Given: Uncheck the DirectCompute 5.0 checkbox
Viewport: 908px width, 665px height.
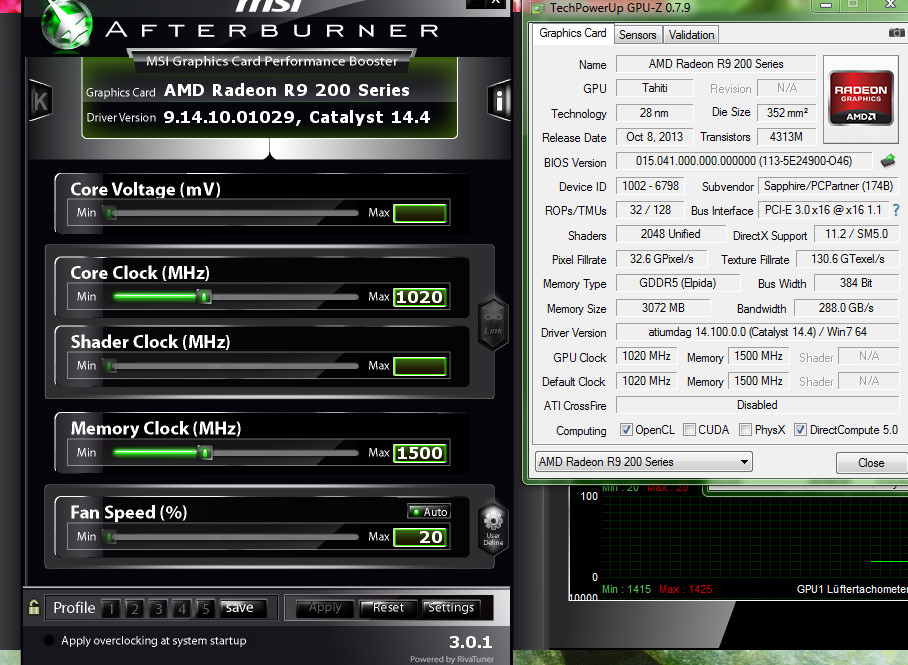Looking at the screenshot, I should (800, 430).
